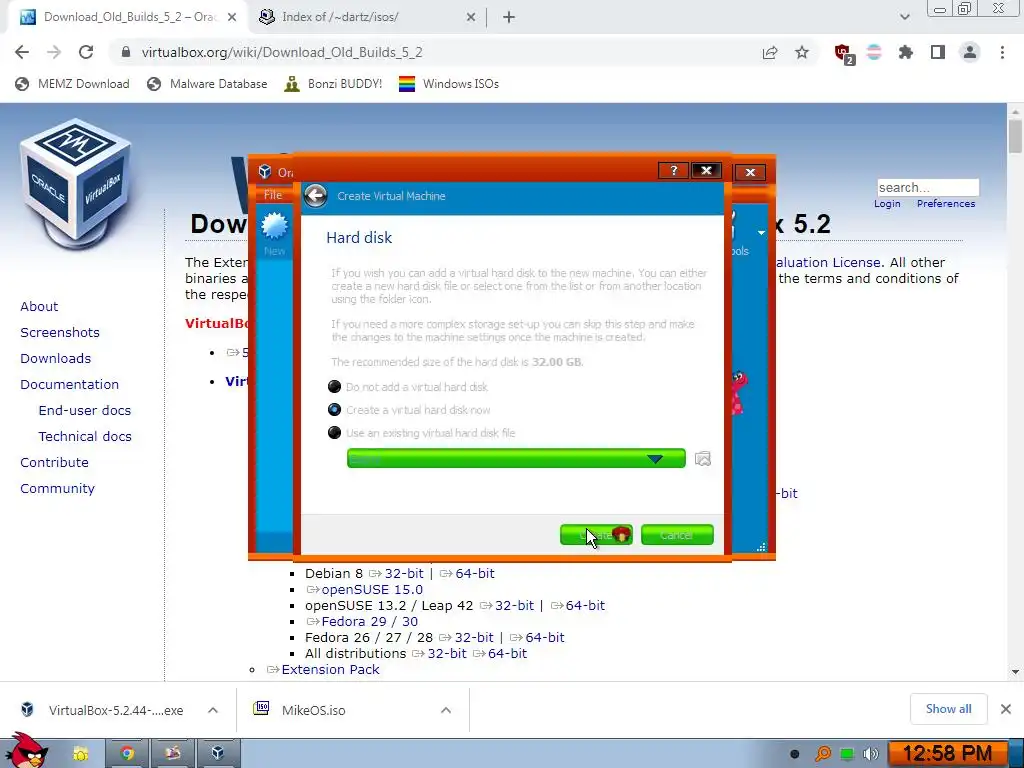The height and width of the screenshot is (768, 1024).
Task: Open the File menu in VirtualBox Manager
Action: click(273, 195)
